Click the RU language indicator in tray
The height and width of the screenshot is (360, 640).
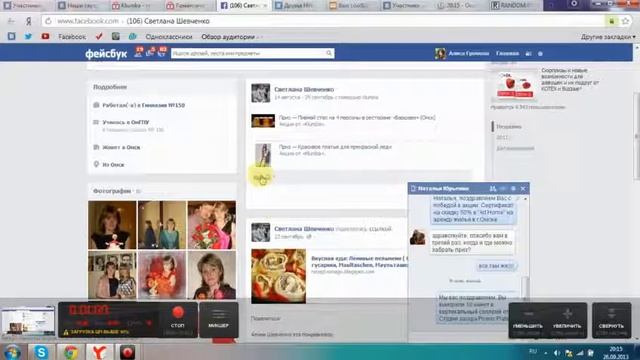[x=533, y=351]
